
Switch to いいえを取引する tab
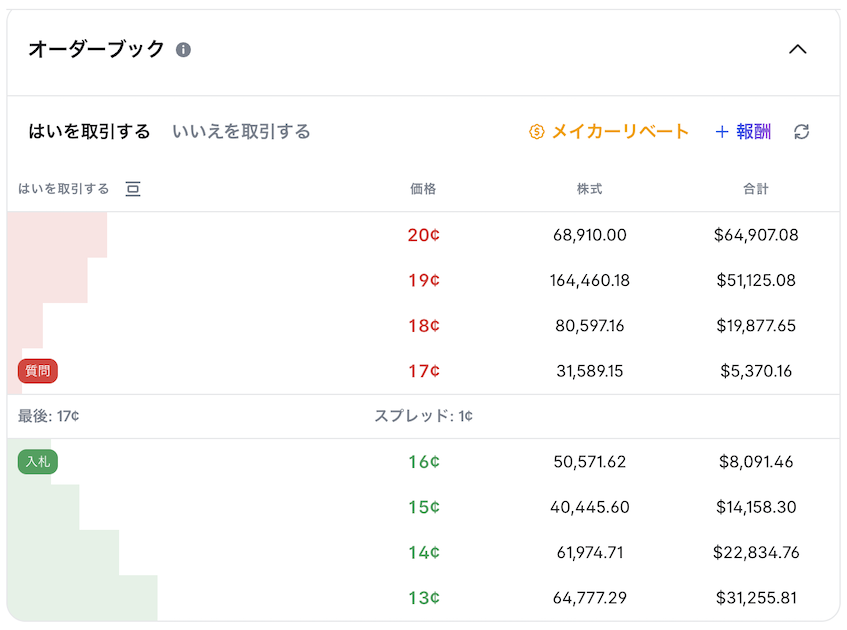[241, 131]
